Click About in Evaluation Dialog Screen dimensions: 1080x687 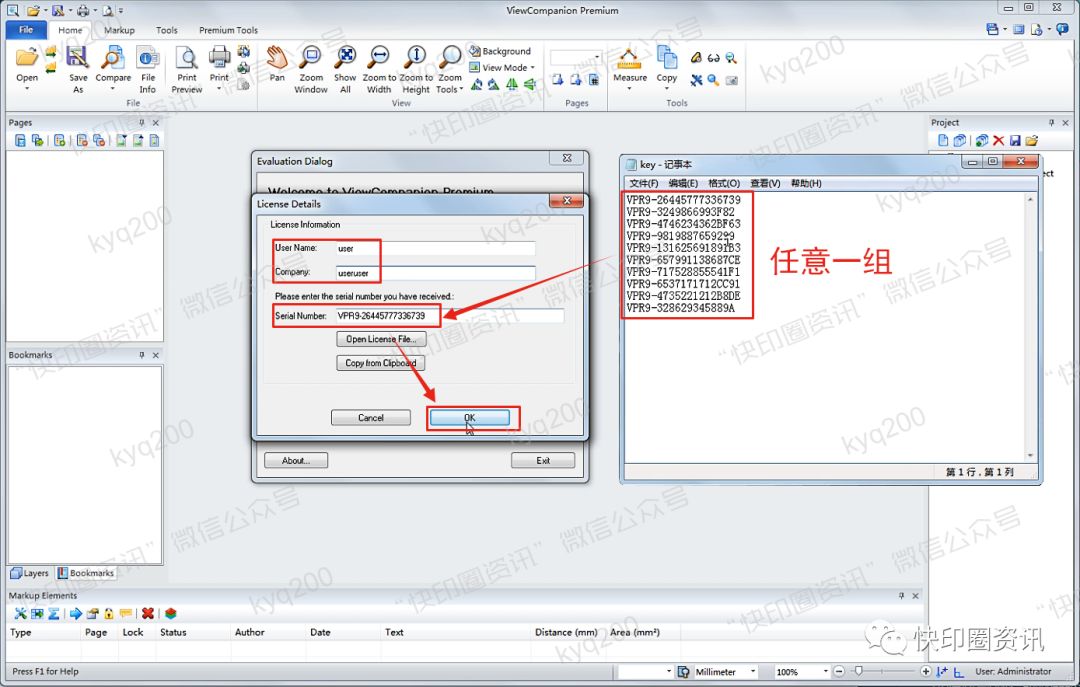(x=295, y=460)
